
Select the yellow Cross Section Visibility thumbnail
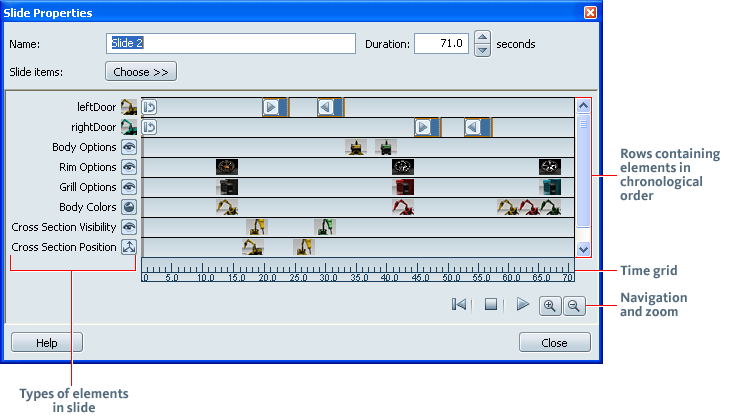[257, 227]
